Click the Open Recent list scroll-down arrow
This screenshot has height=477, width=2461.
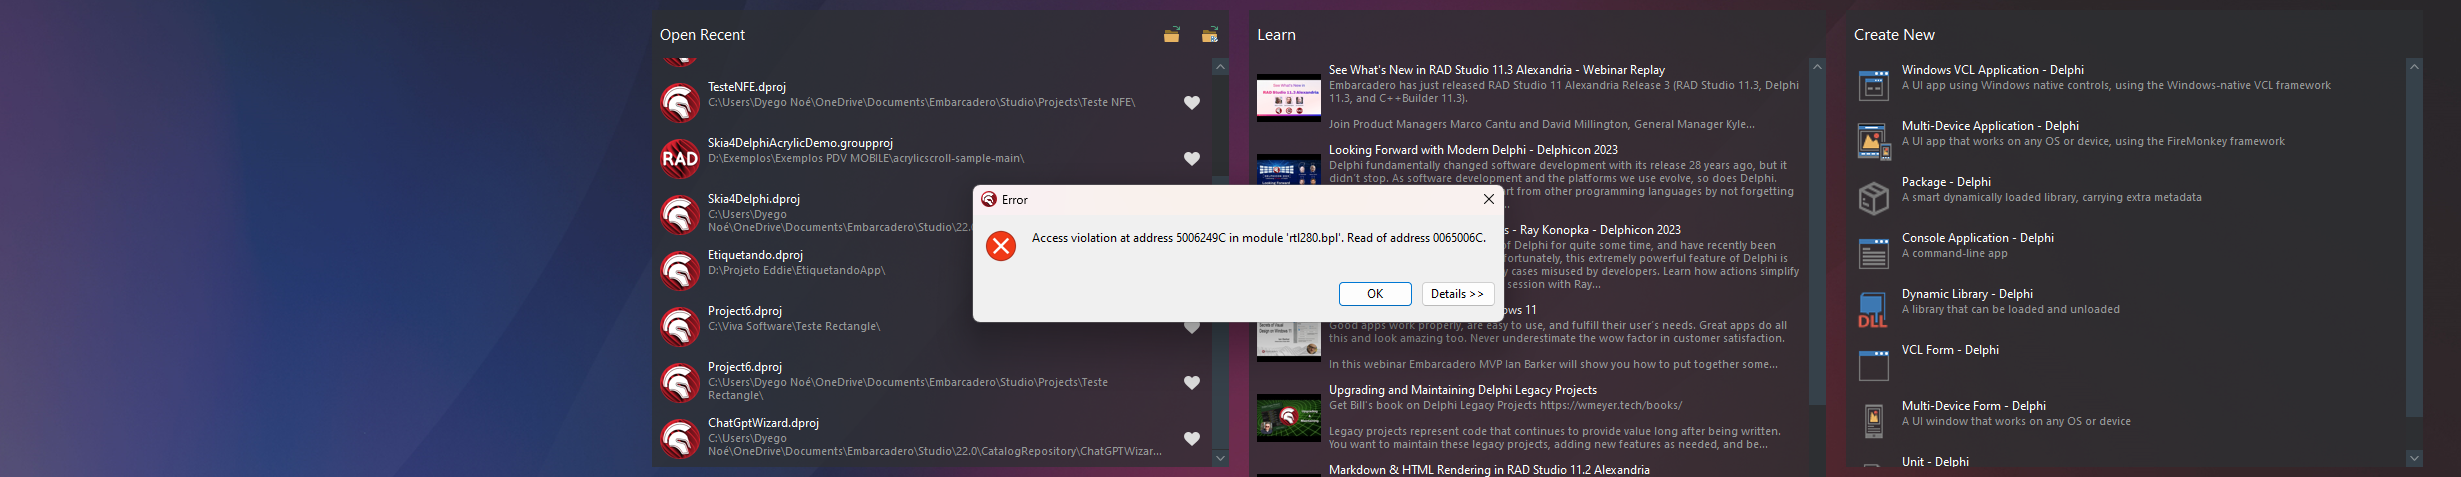(x=1220, y=458)
